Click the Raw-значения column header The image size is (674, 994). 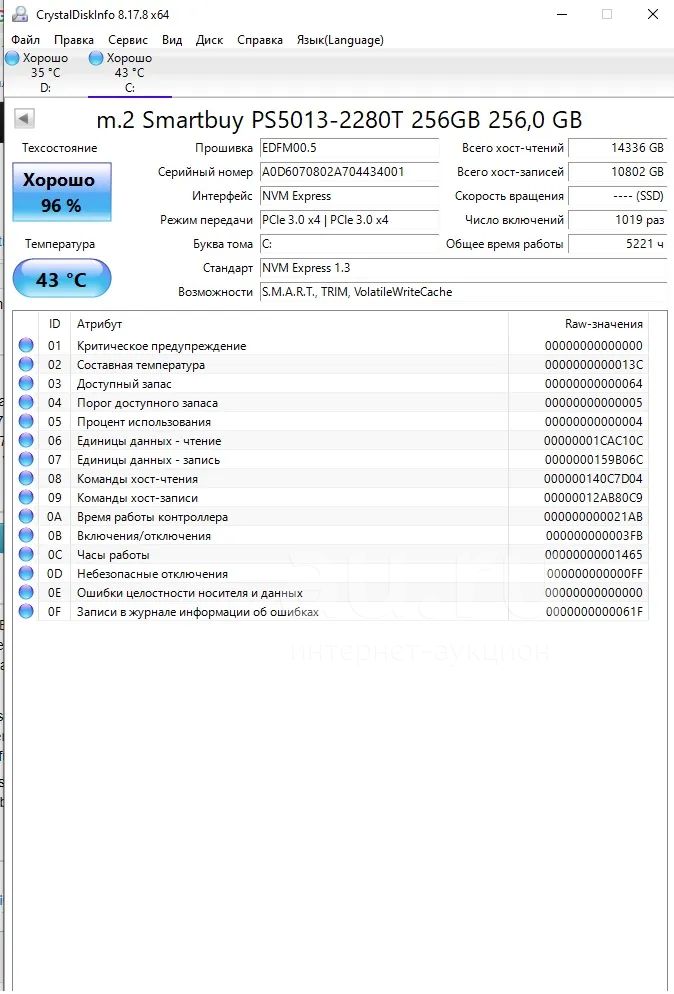pos(578,324)
